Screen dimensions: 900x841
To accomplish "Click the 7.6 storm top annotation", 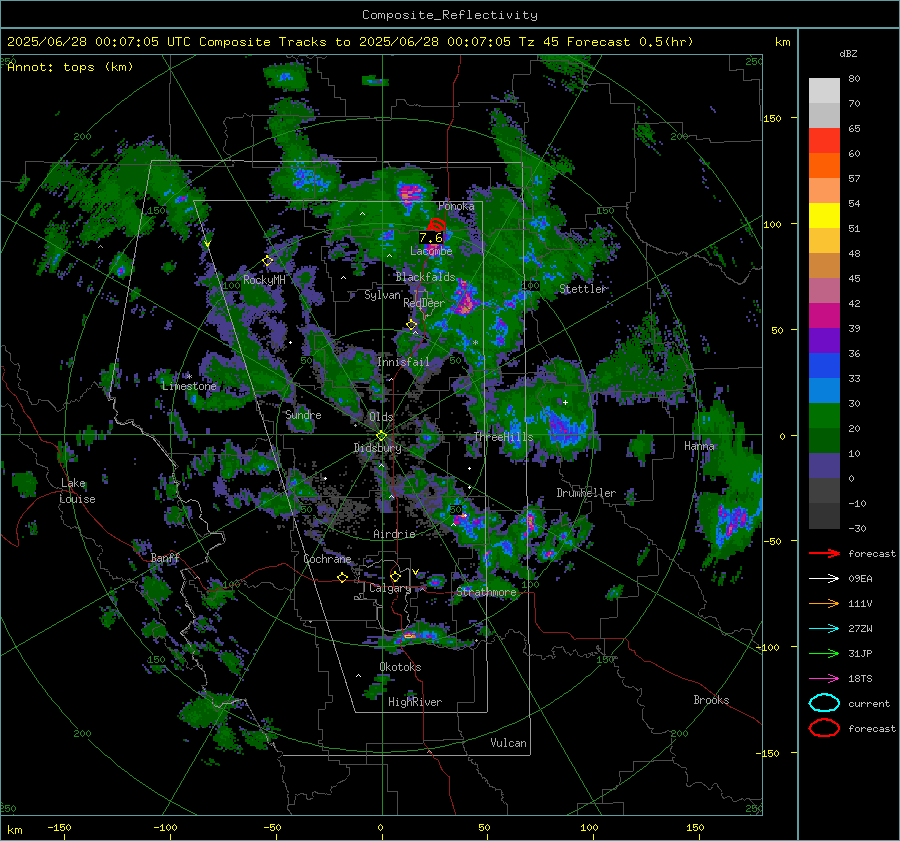I will tap(430, 238).
